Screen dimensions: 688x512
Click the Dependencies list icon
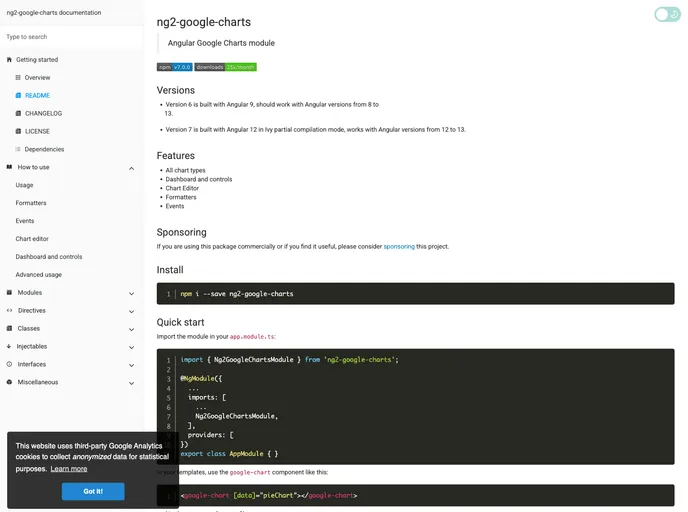coord(18,149)
